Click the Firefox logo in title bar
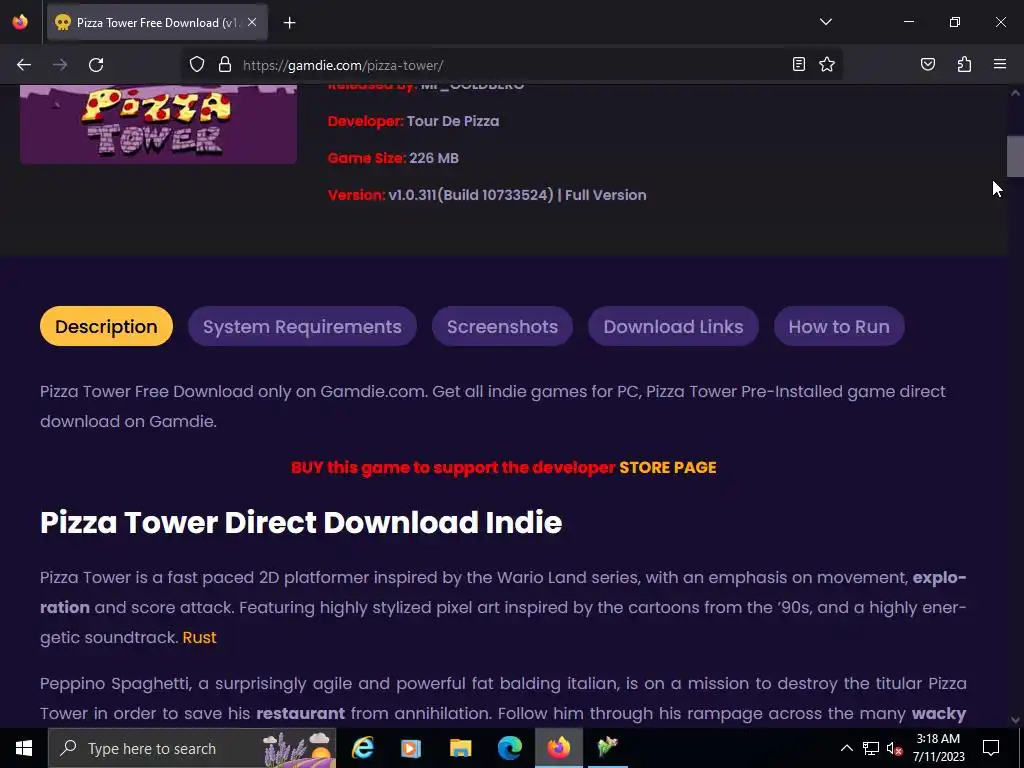 20,22
